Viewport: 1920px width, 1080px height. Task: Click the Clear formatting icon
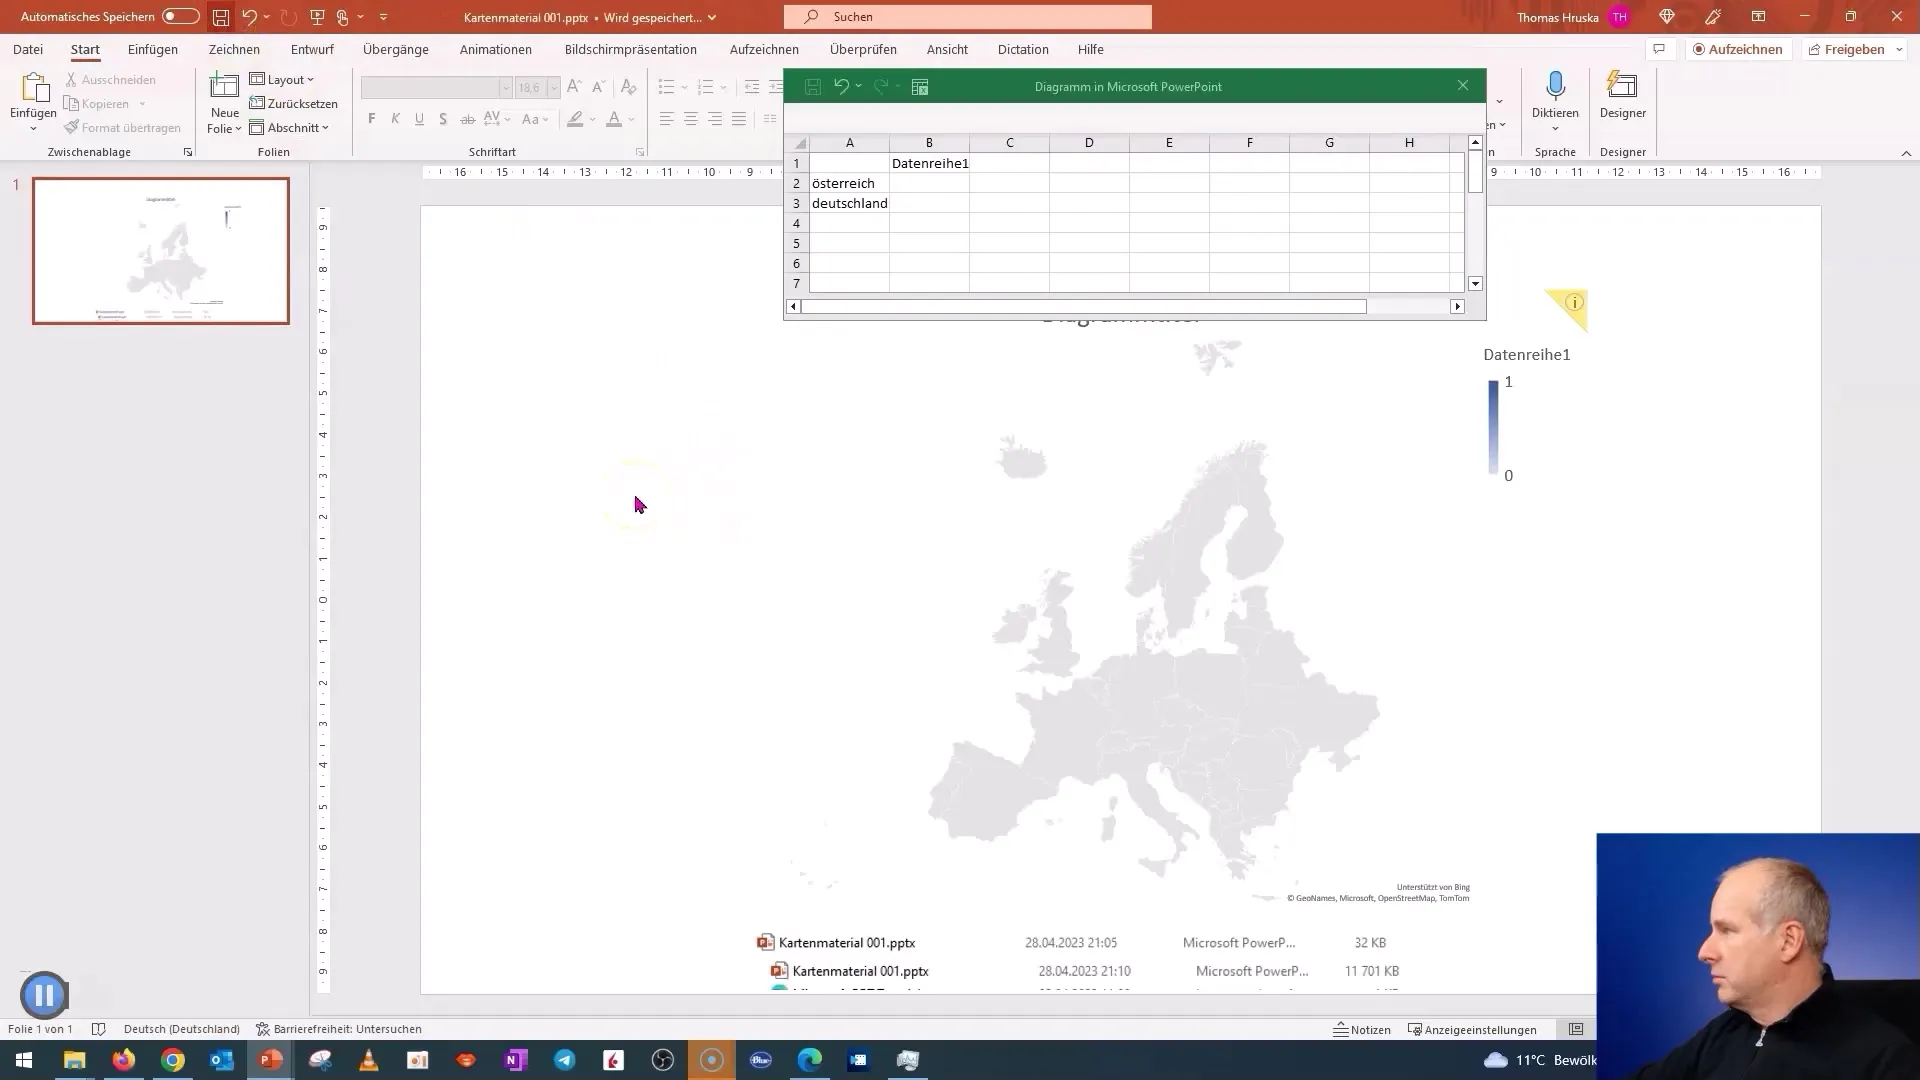(629, 88)
